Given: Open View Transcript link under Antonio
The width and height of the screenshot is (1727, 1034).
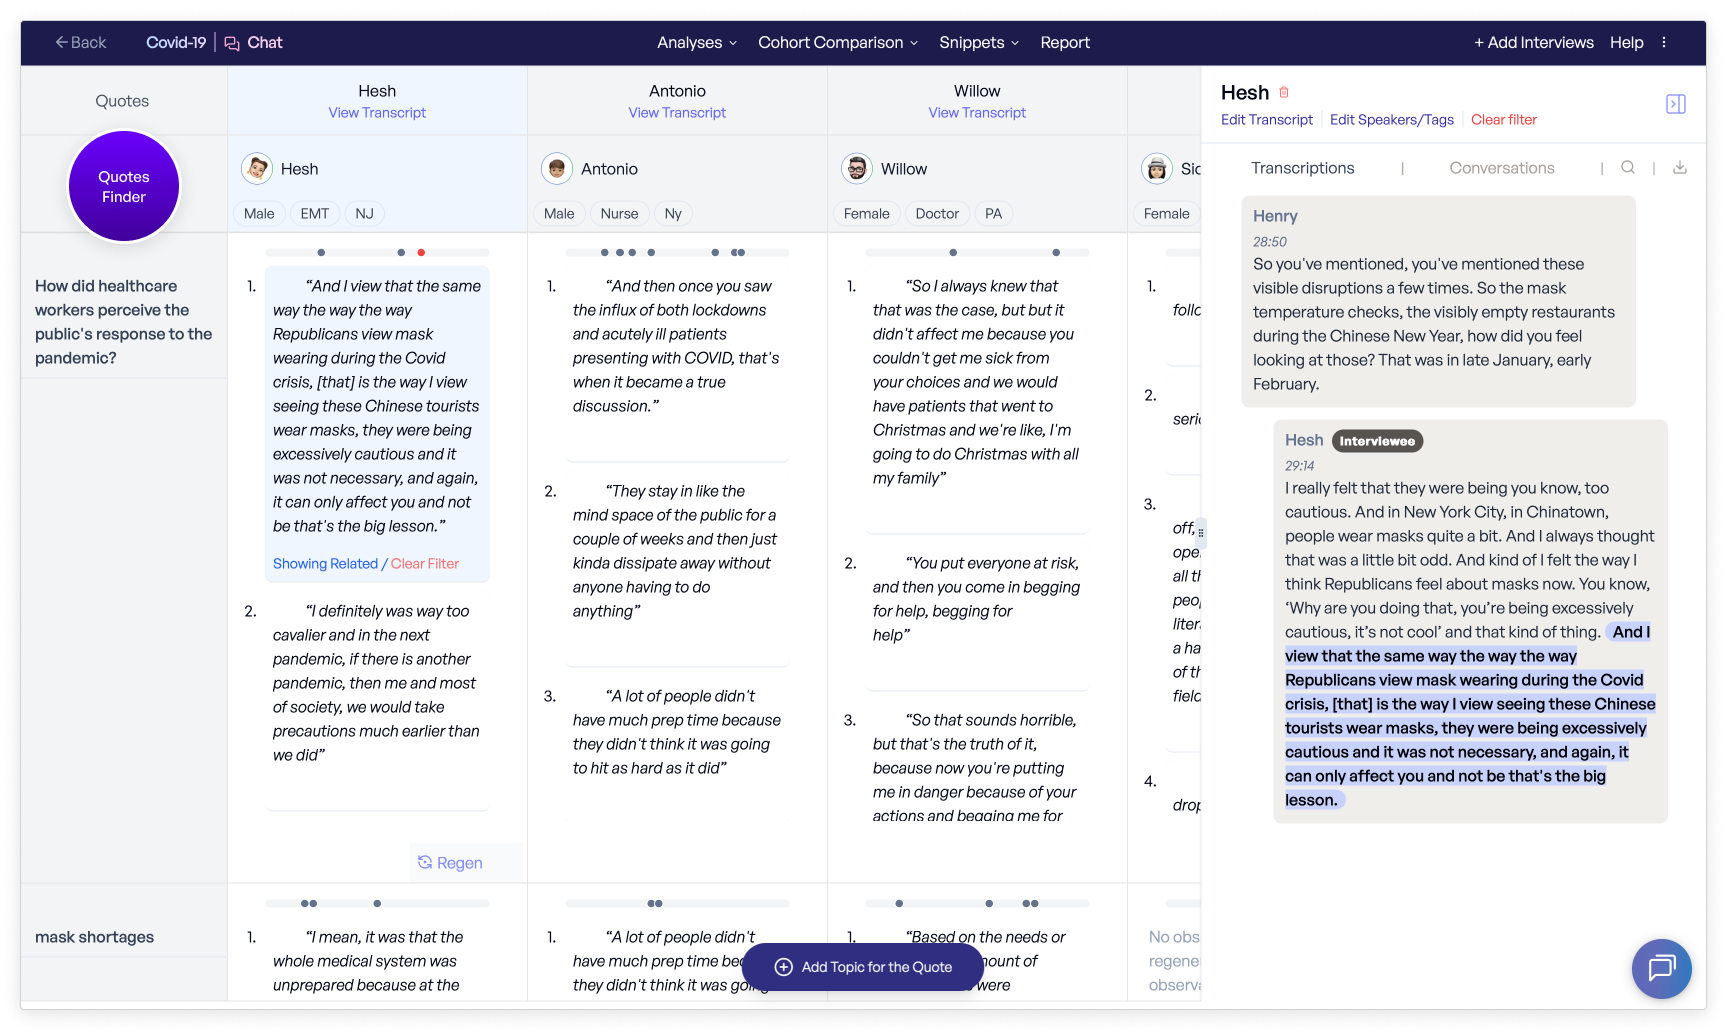Looking at the screenshot, I should click(677, 113).
